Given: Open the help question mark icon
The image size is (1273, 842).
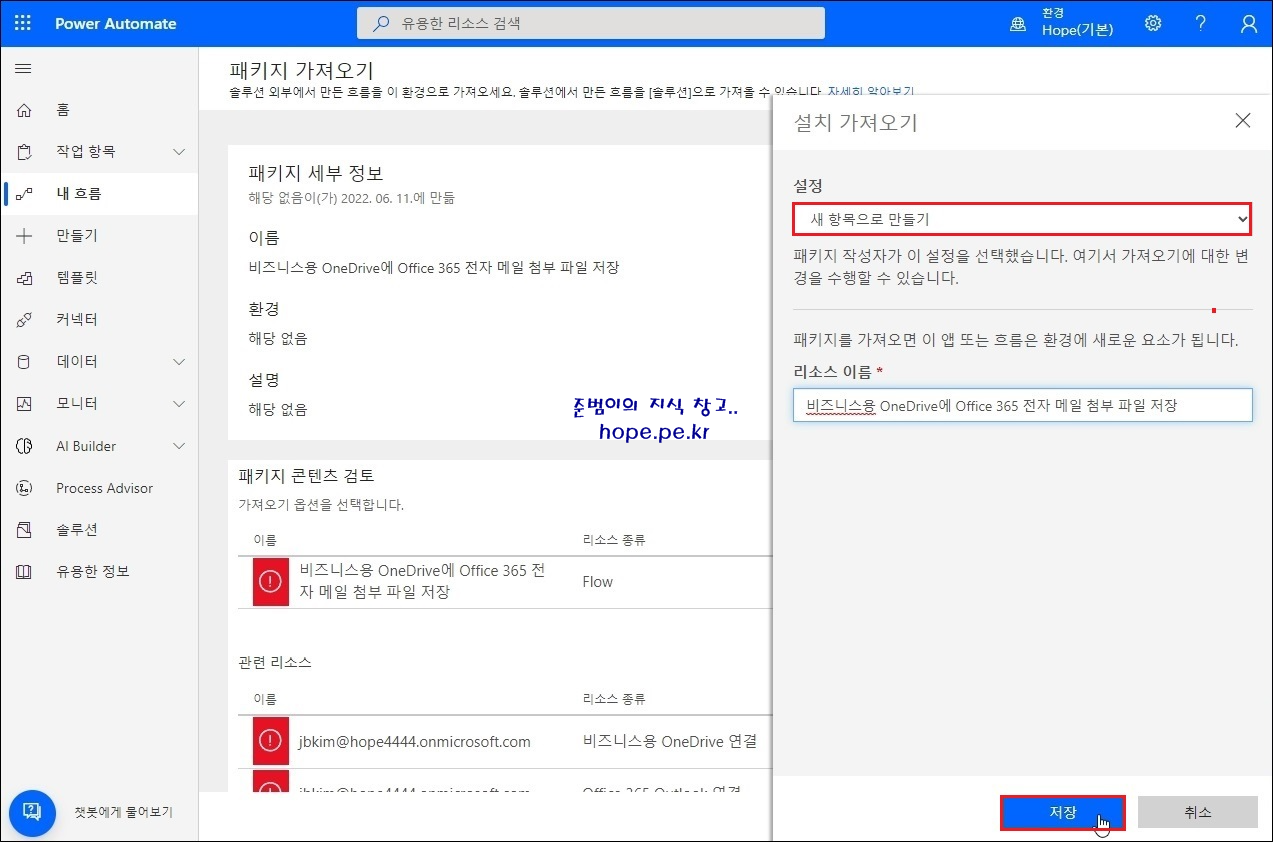Looking at the screenshot, I should [1201, 23].
